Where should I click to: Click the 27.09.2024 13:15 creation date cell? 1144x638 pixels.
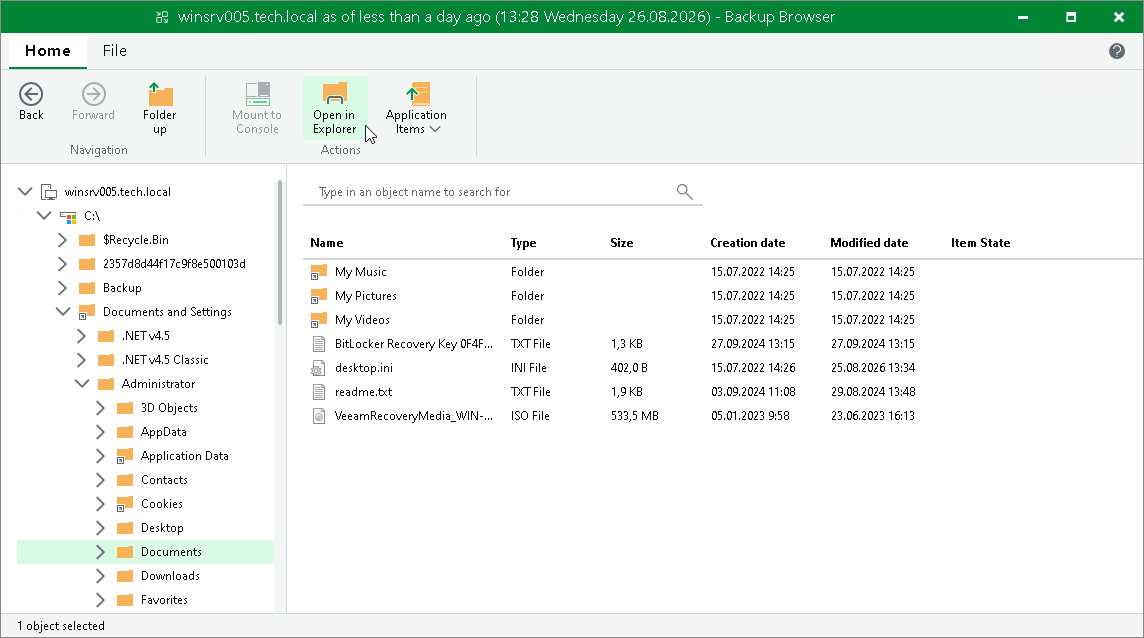[x=753, y=344]
